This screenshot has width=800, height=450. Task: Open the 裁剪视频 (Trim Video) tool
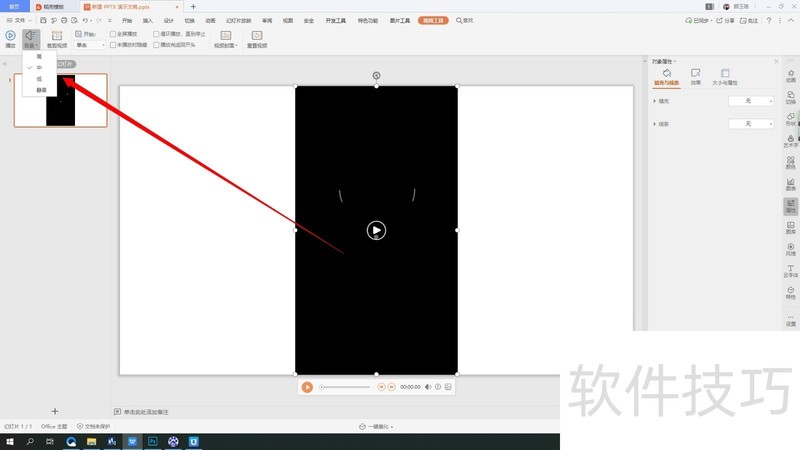tap(56, 38)
